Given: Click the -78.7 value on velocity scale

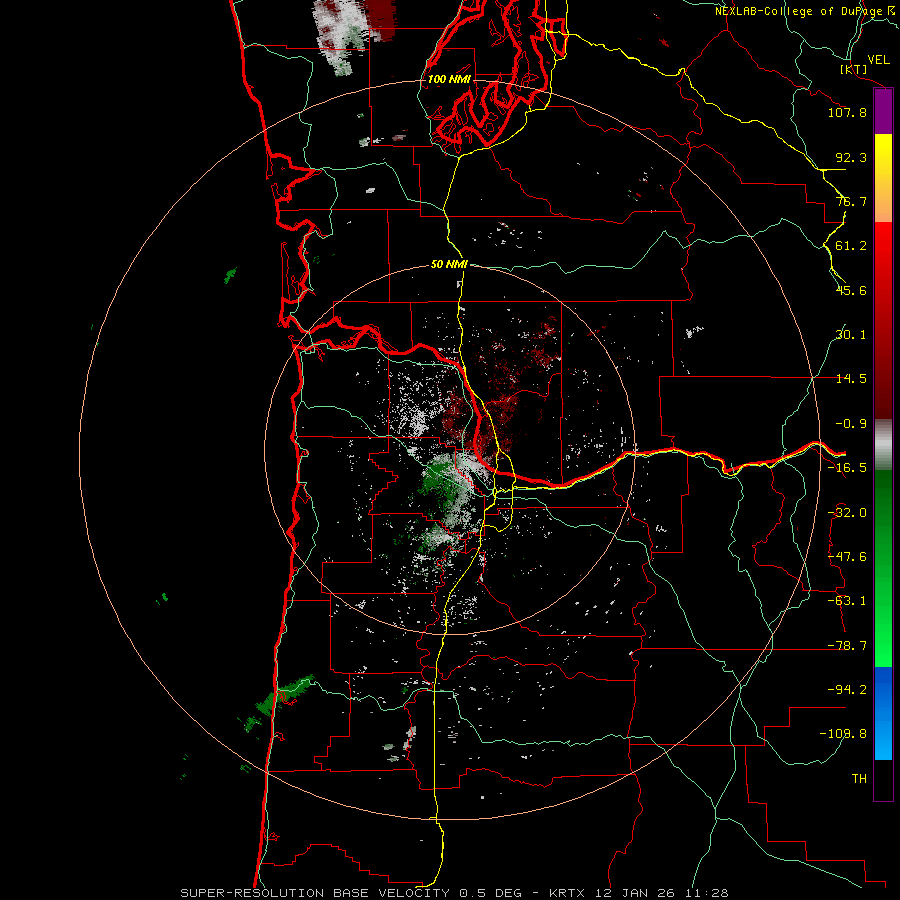Looking at the screenshot, I should click(x=847, y=646).
